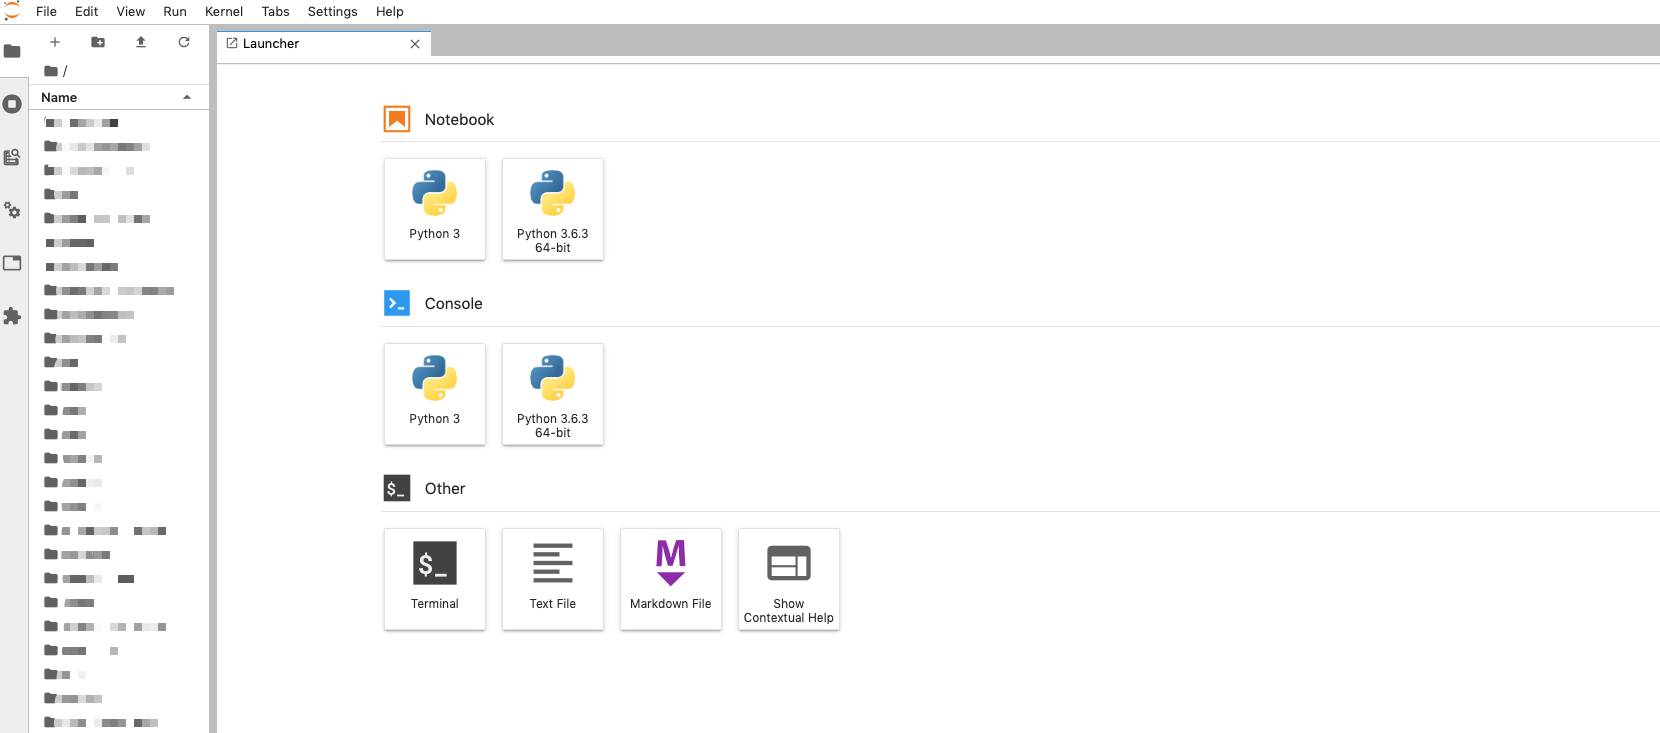Open the Open Tabs sidebar icon
This screenshot has width=1660, height=733.
12,263
